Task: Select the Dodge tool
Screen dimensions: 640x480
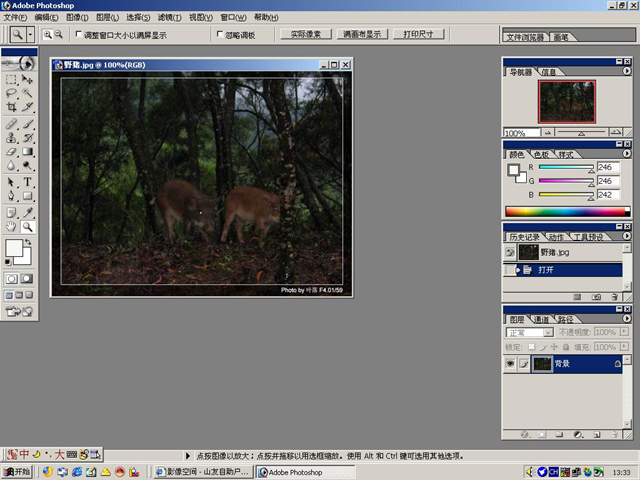Action: pyautogui.click(x=27, y=165)
